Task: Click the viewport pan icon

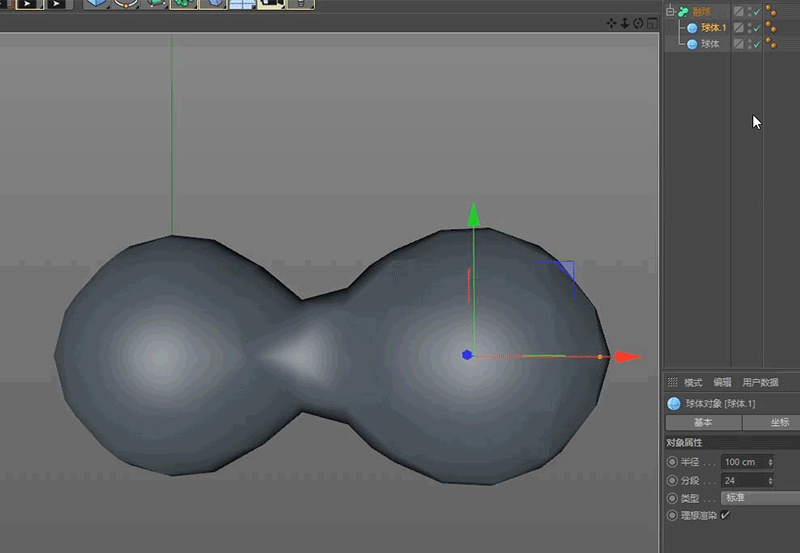Action: (x=612, y=23)
